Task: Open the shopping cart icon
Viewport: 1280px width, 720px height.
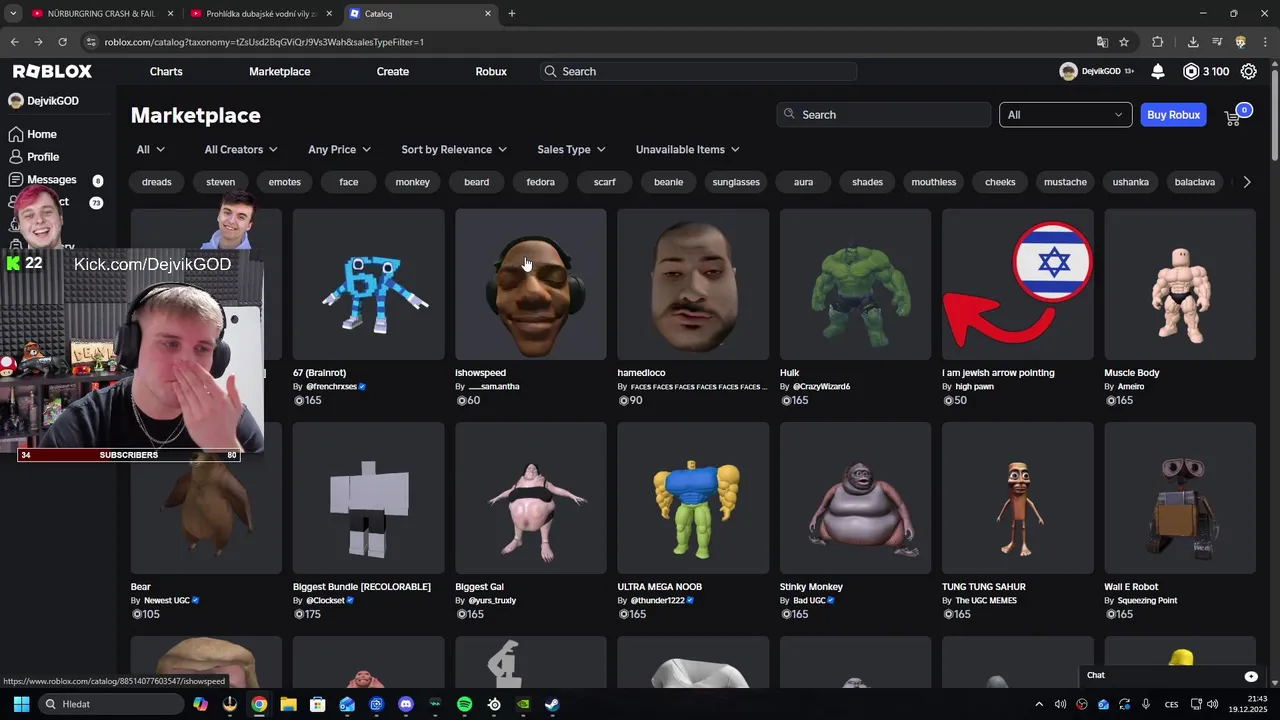Action: click(1233, 116)
